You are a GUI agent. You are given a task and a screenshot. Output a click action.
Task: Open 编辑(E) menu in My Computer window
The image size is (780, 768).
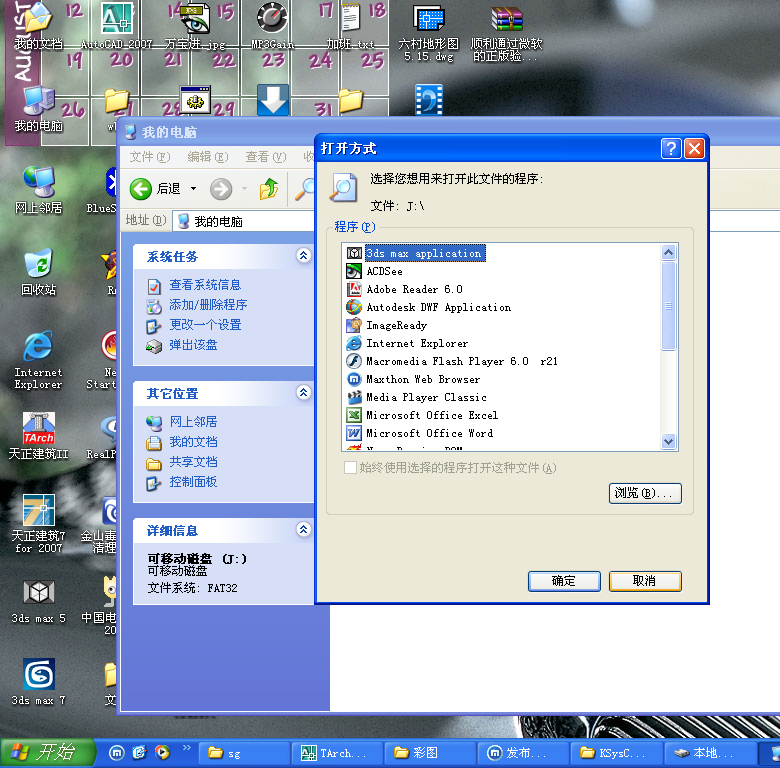(x=207, y=157)
